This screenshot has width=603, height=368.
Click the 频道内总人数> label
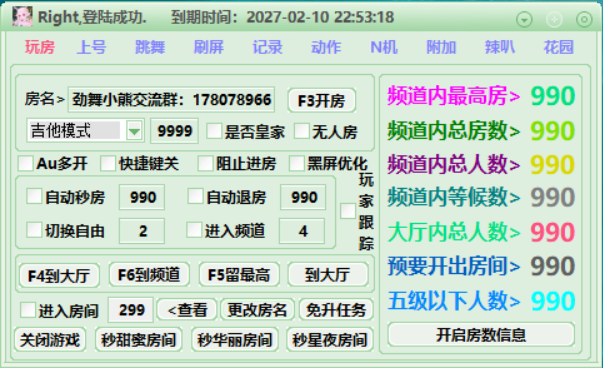click(454, 165)
